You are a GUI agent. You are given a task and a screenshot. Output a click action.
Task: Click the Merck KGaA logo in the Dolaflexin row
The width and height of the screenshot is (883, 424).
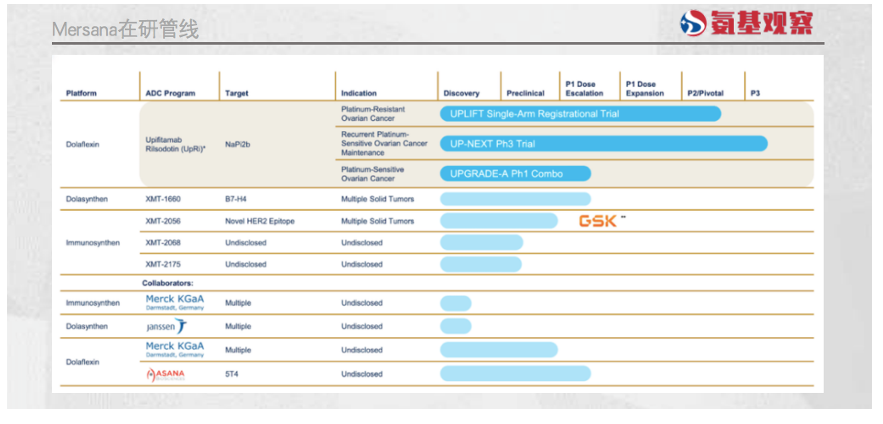coord(175,349)
